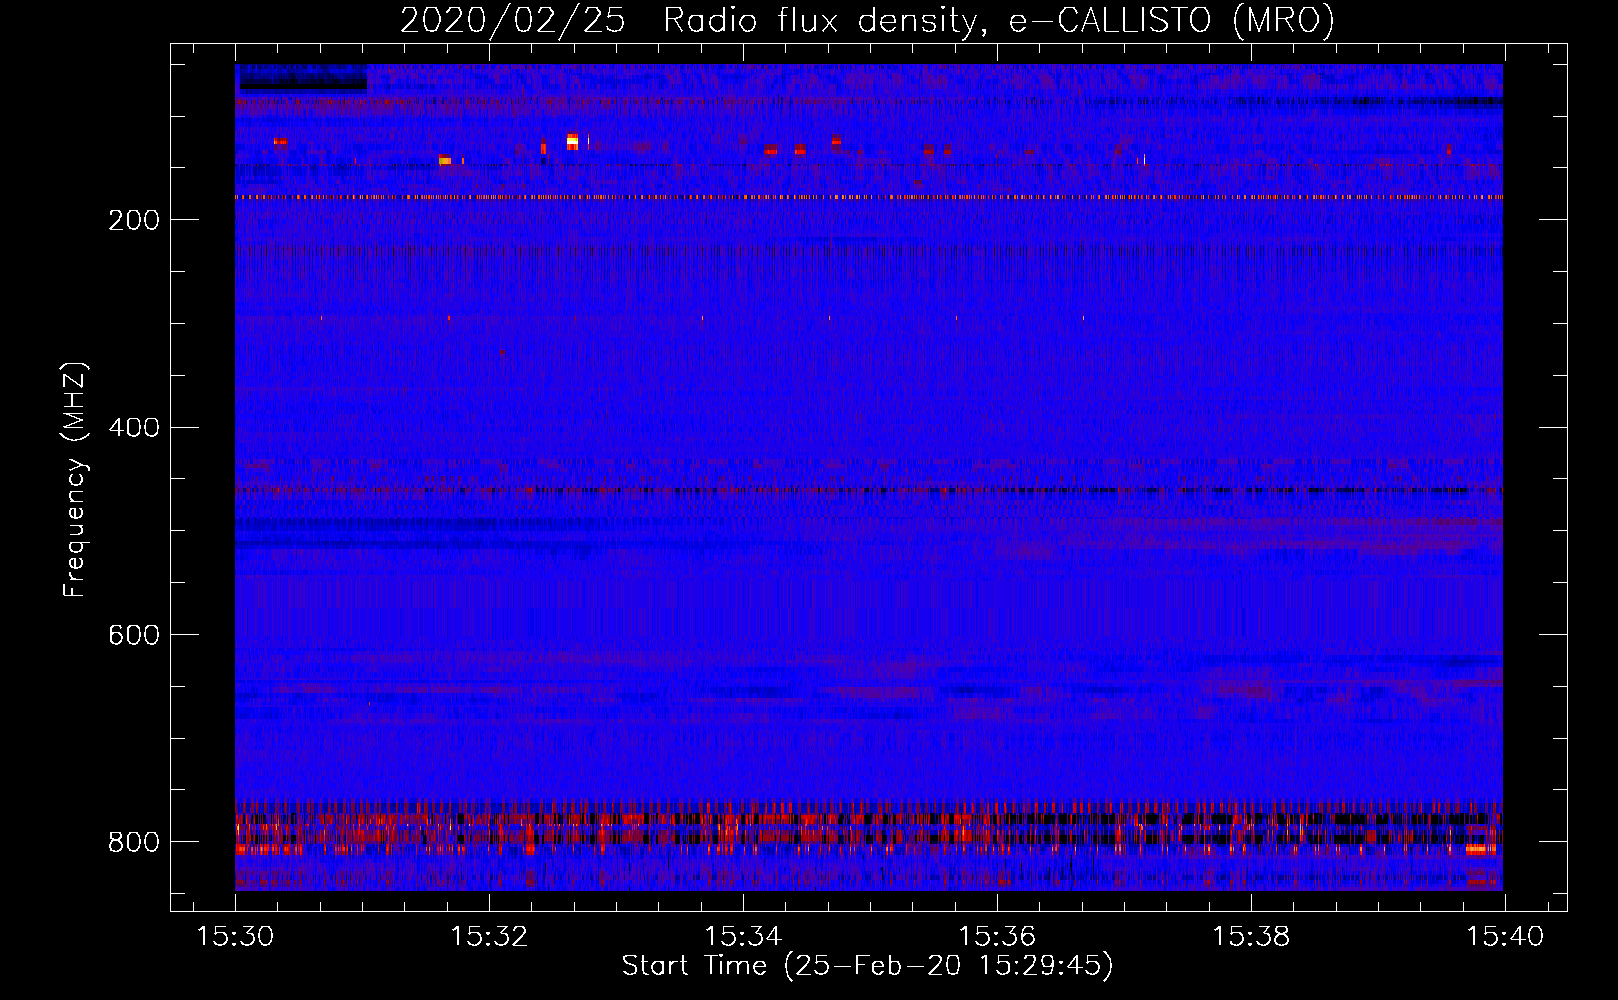Click the 15:40 time tick label

coord(1505,937)
